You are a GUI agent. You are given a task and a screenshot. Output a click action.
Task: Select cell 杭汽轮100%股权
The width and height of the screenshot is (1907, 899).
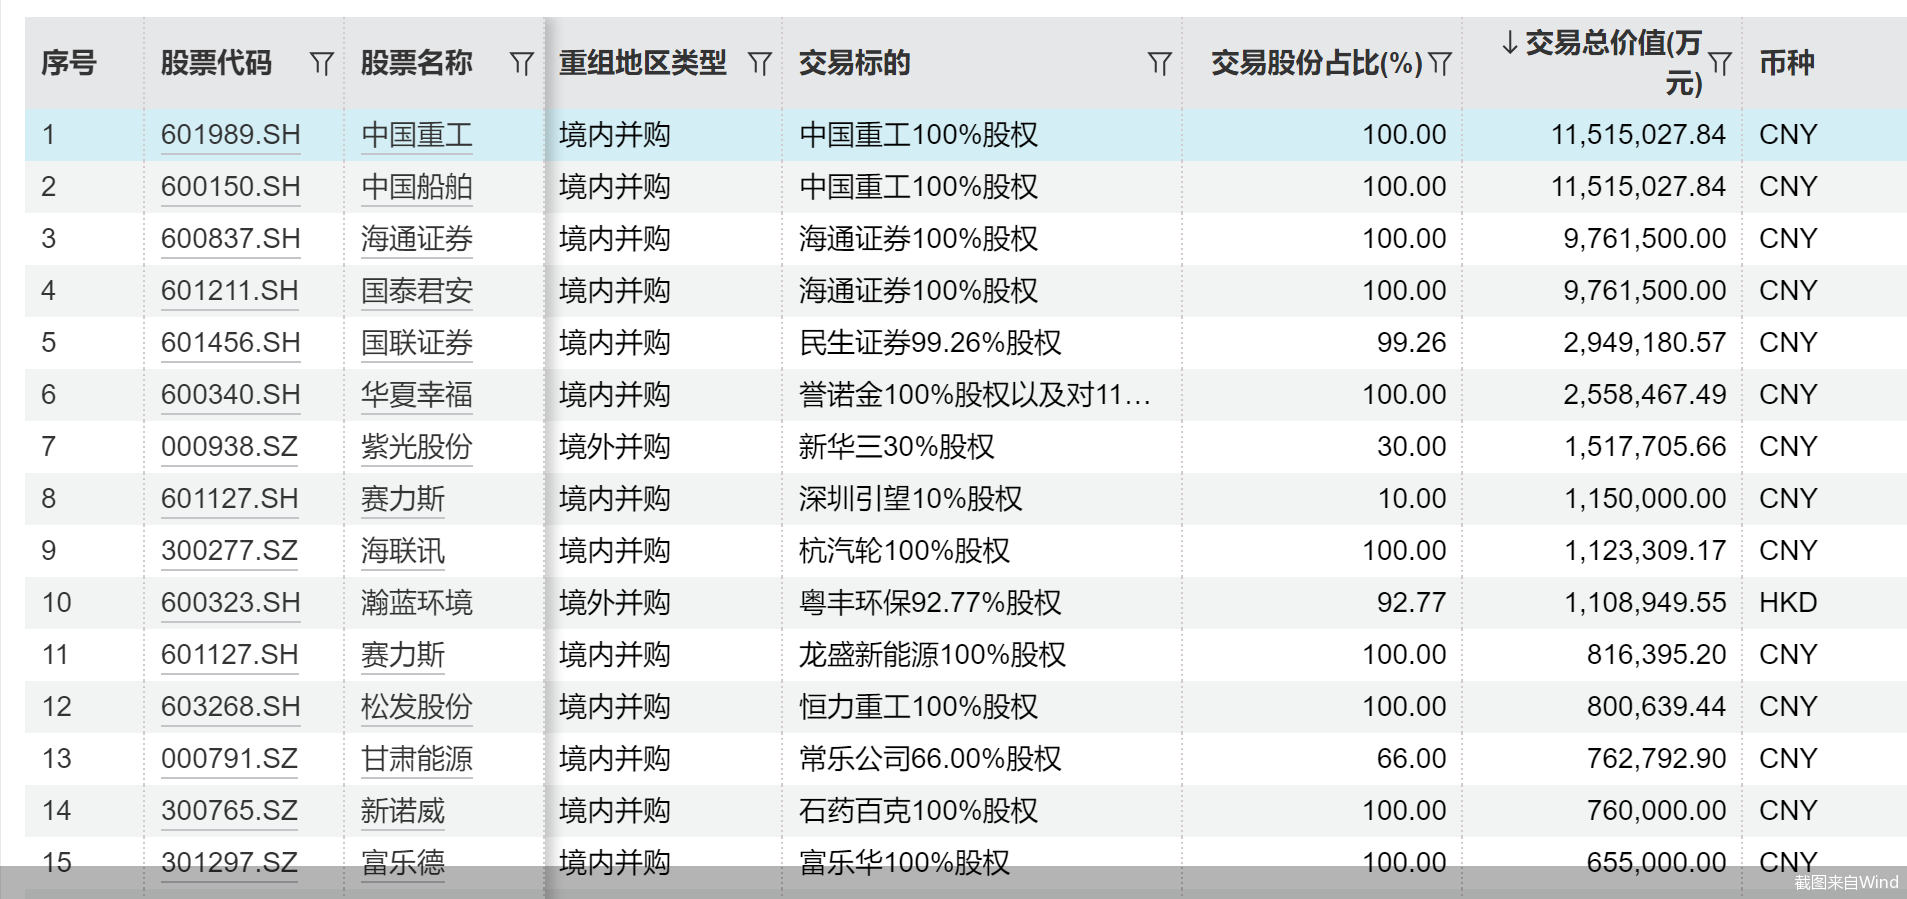905,551
